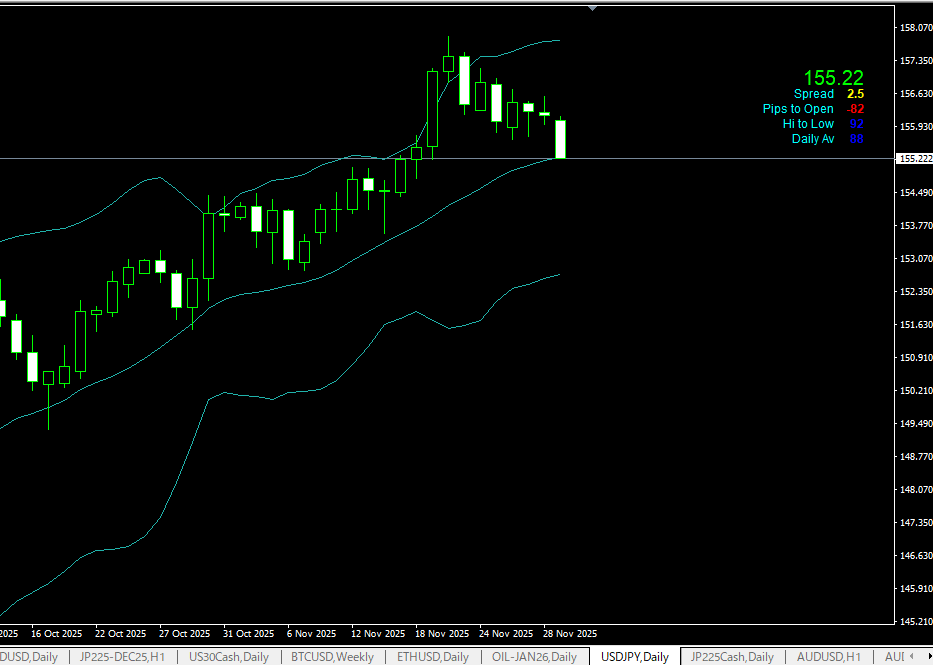Click the Daily Av label
The image size is (933, 665).
click(x=812, y=139)
